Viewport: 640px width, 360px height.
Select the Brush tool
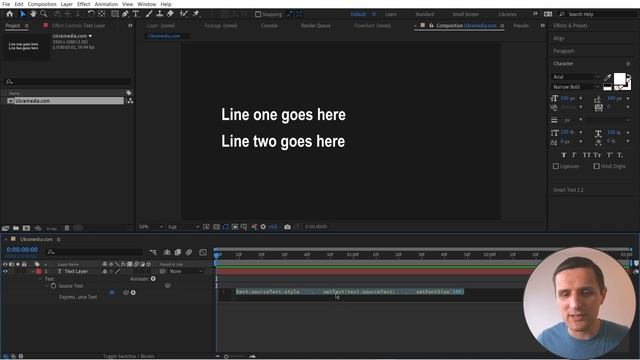(149, 14)
